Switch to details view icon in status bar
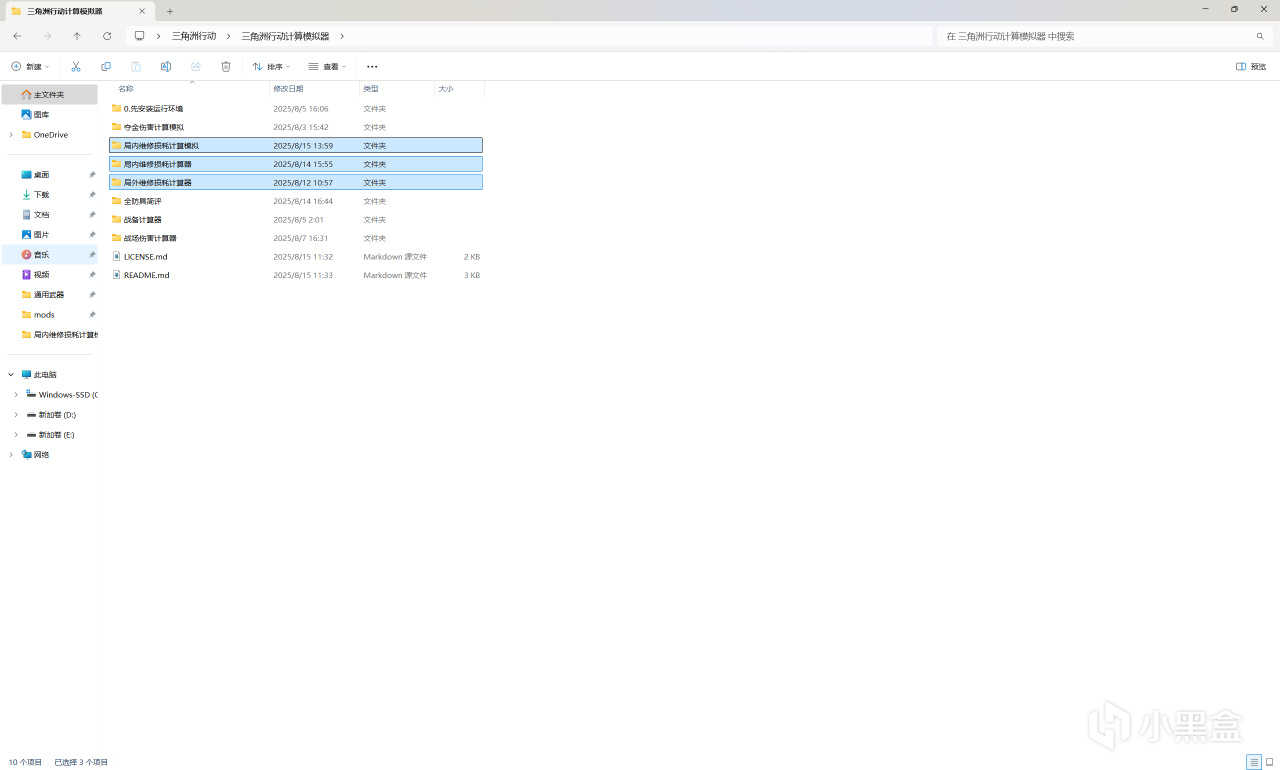Viewport: 1280px width, 770px height. pyautogui.click(x=1253, y=762)
